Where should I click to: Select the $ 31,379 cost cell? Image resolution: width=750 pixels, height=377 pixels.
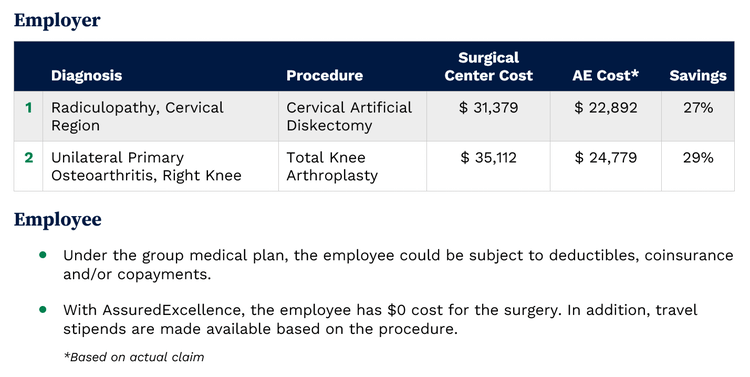tap(488, 116)
